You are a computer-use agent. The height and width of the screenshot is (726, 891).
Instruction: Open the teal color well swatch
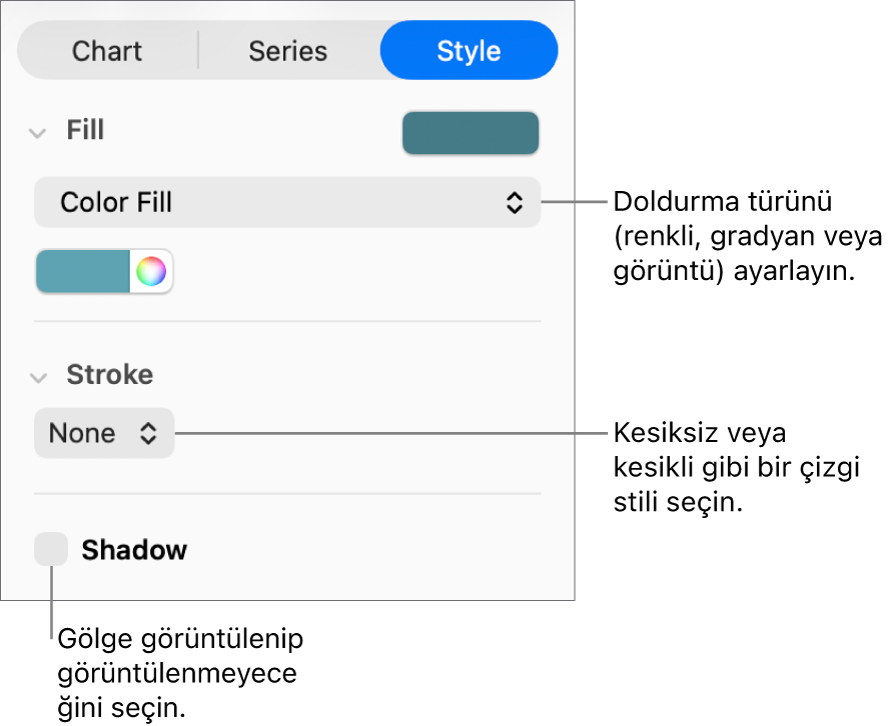[x=83, y=271]
